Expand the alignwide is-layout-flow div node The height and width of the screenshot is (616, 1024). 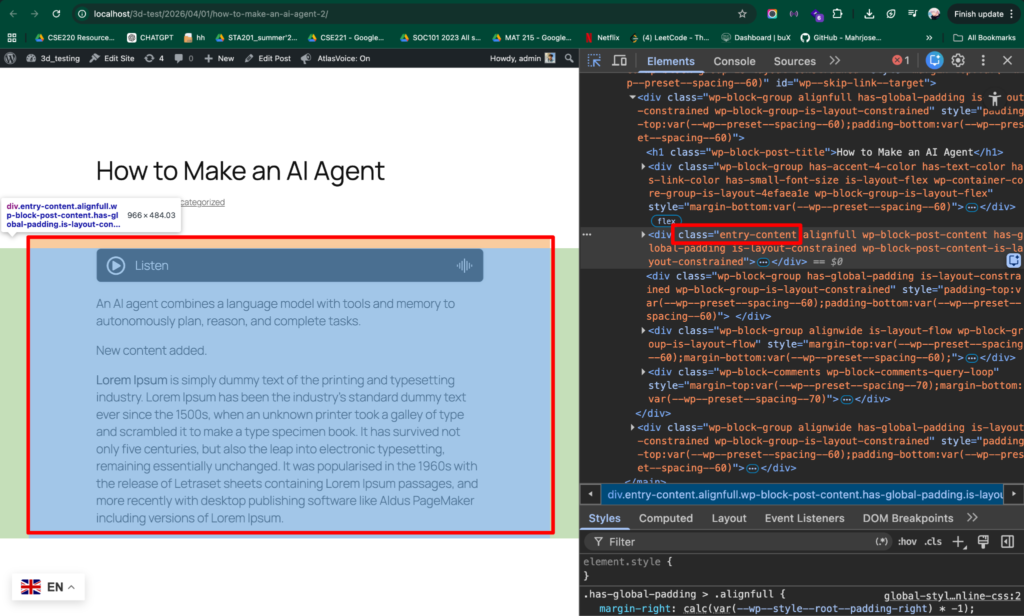point(643,331)
